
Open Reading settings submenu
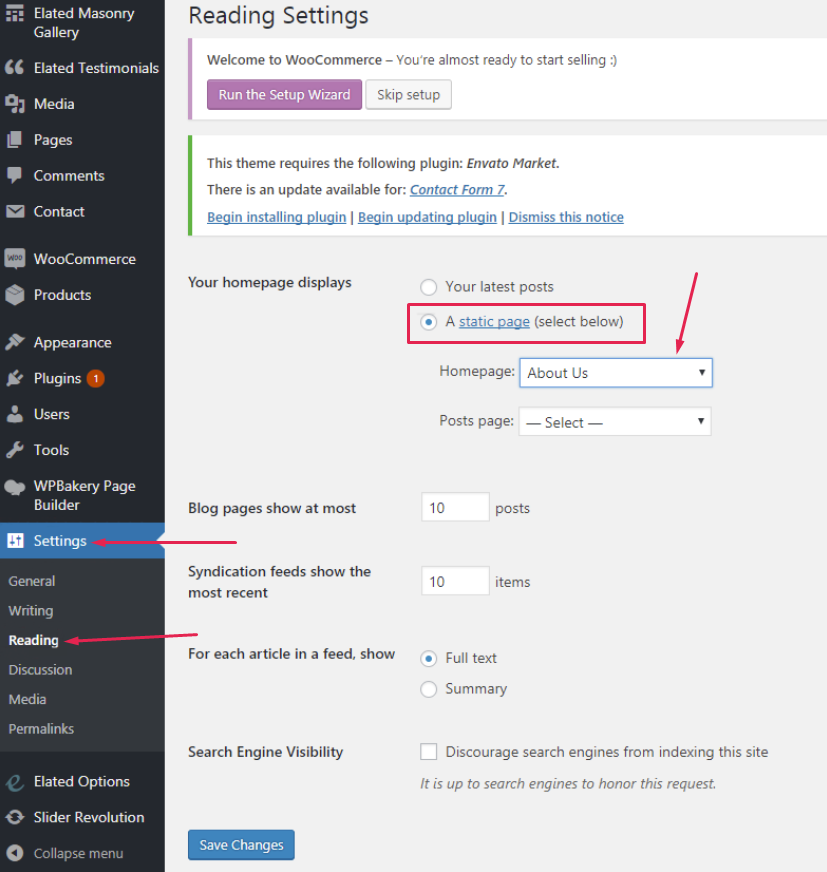pyautogui.click(x=33, y=640)
